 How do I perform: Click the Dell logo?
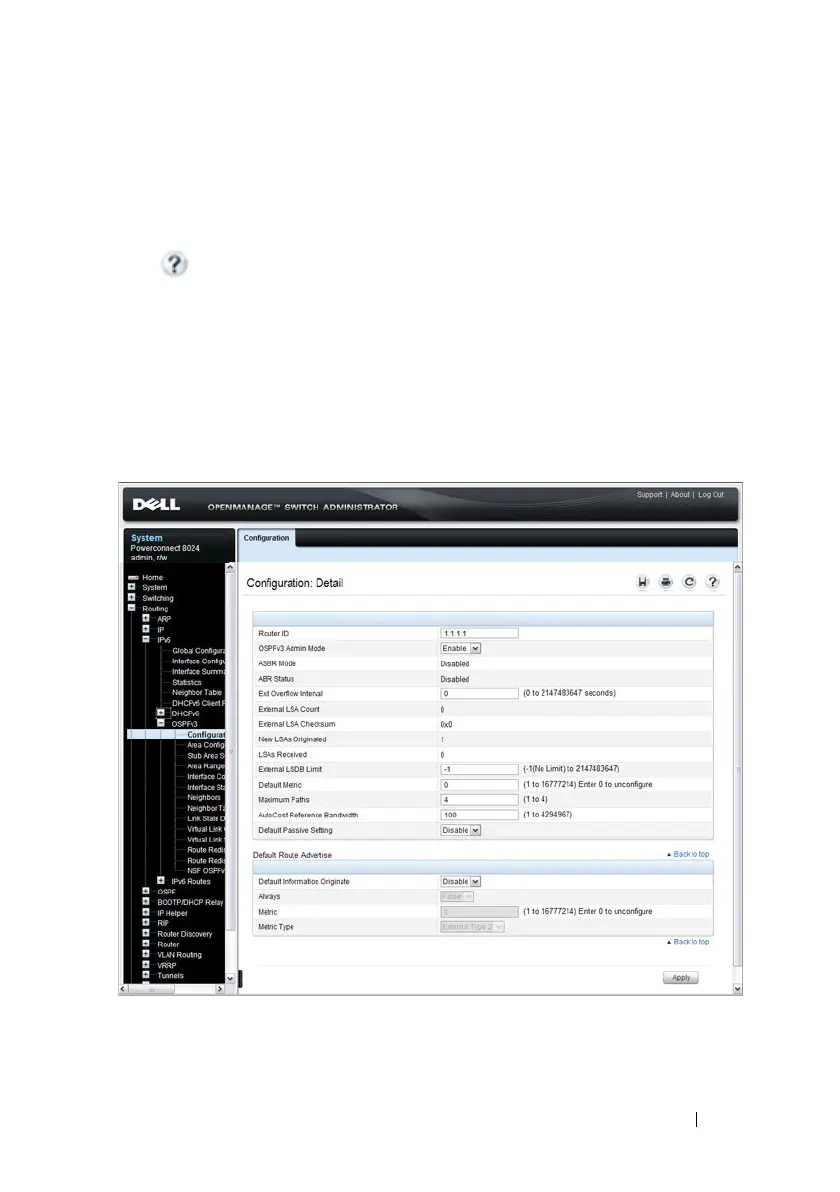point(156,505)
